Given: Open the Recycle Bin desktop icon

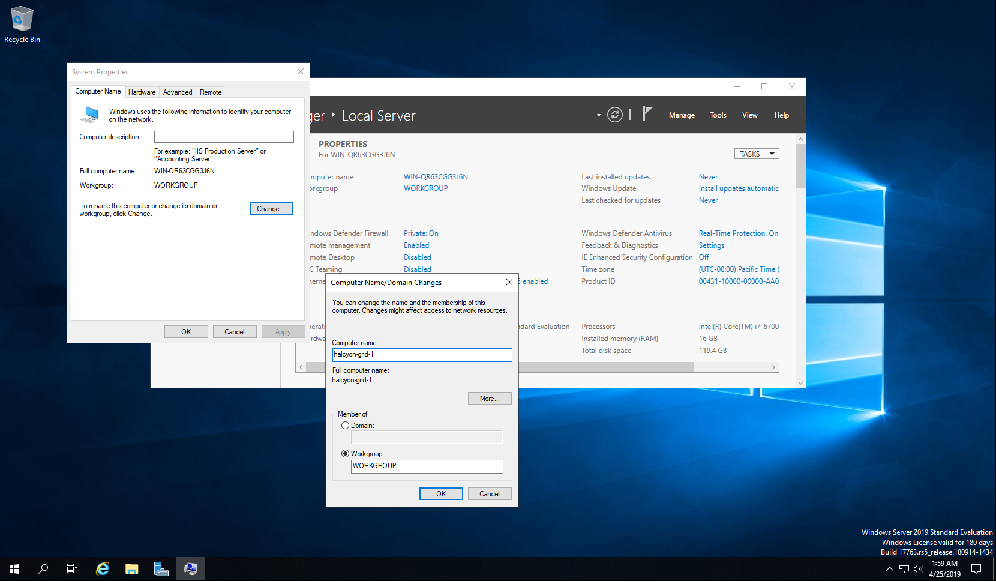Looking at the screenshot, I should tap(22, 24).
